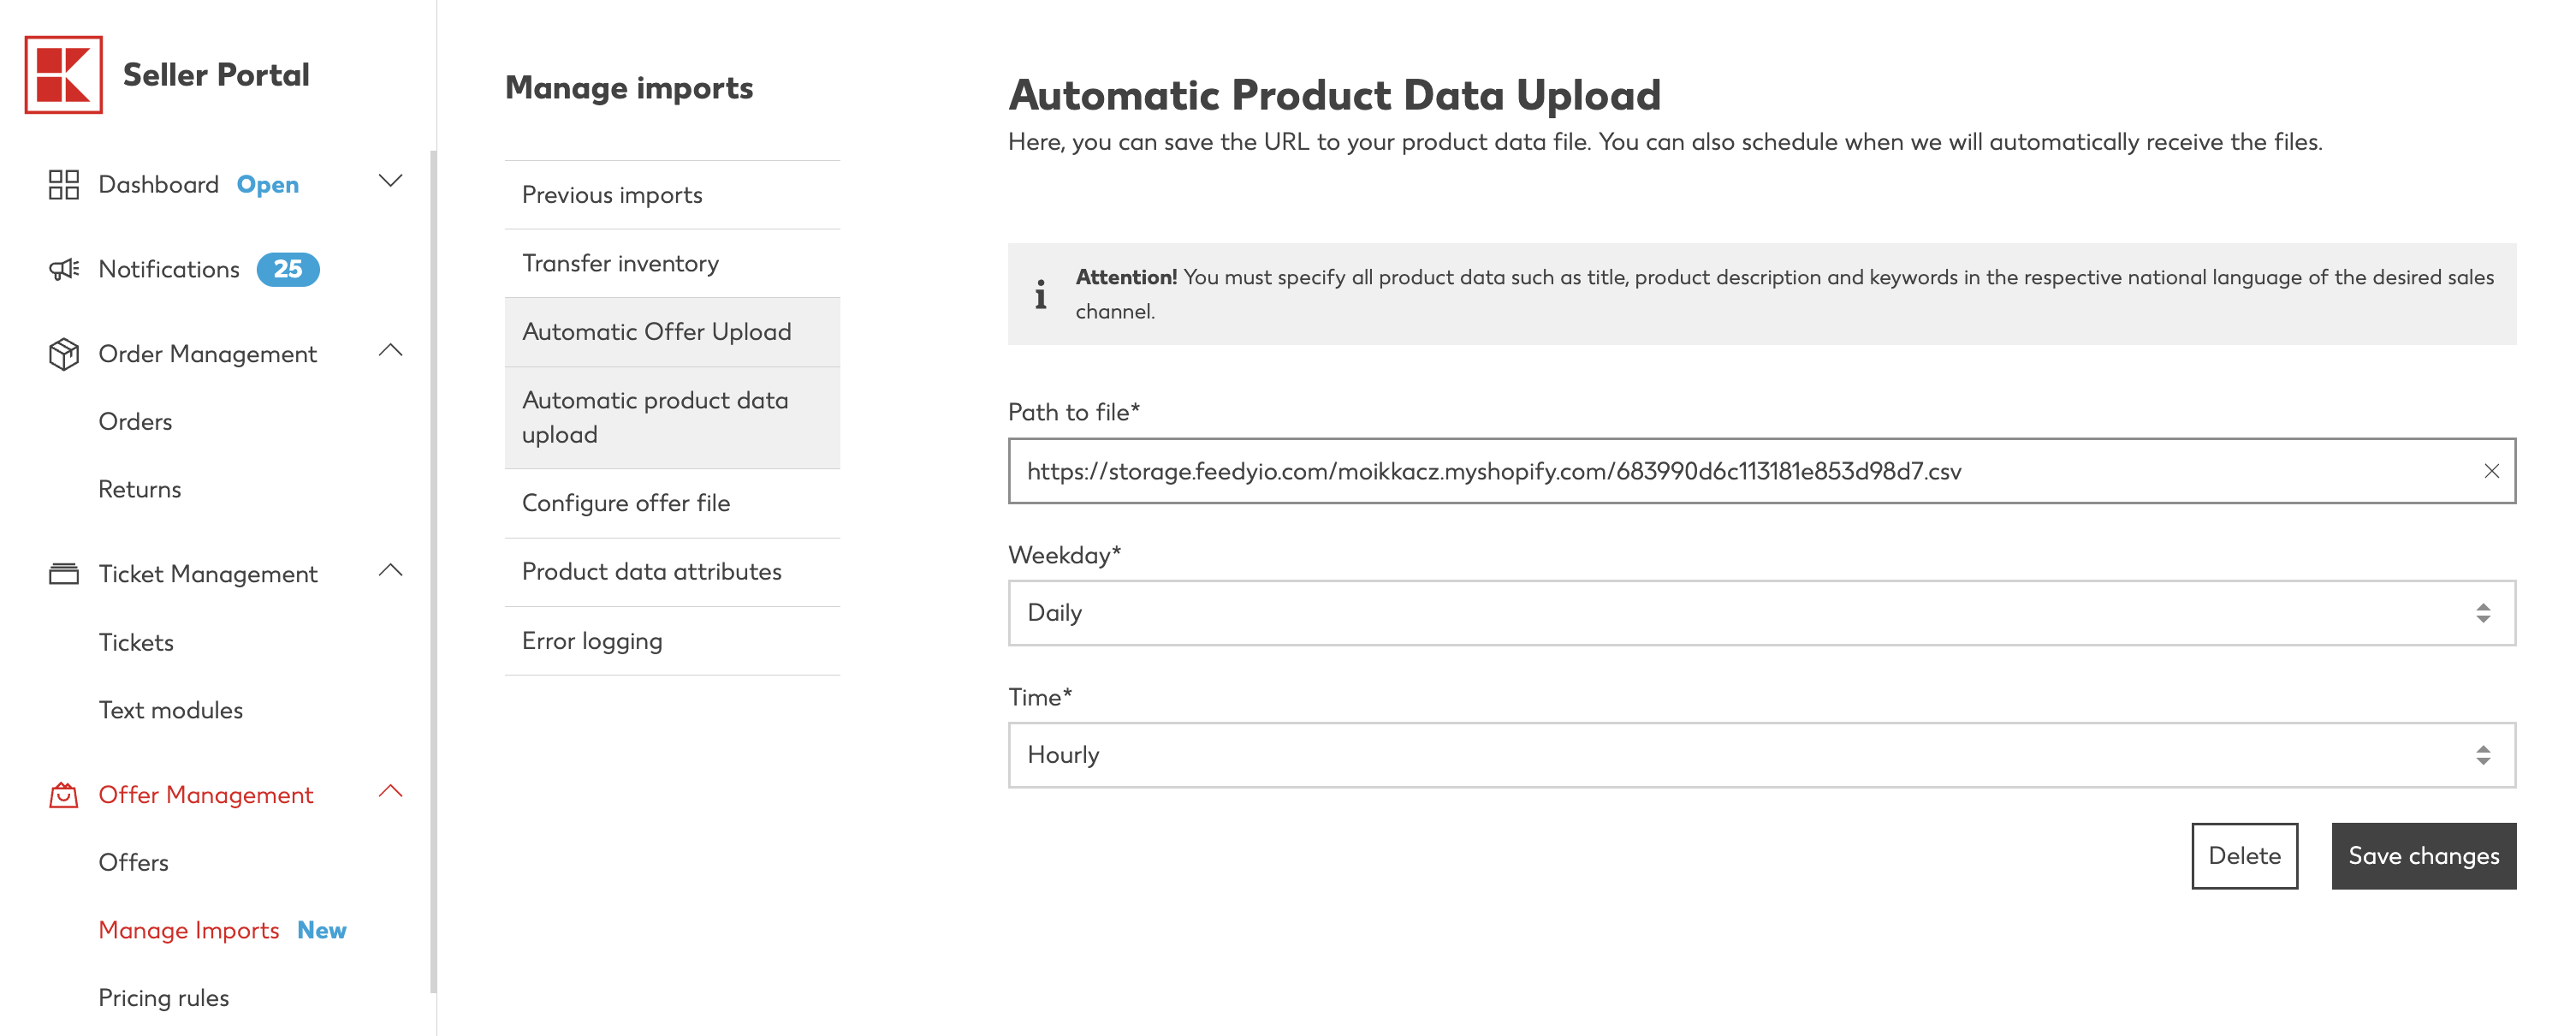
Task: Click the Ticket Management icon
Action: tap(63, 574)
